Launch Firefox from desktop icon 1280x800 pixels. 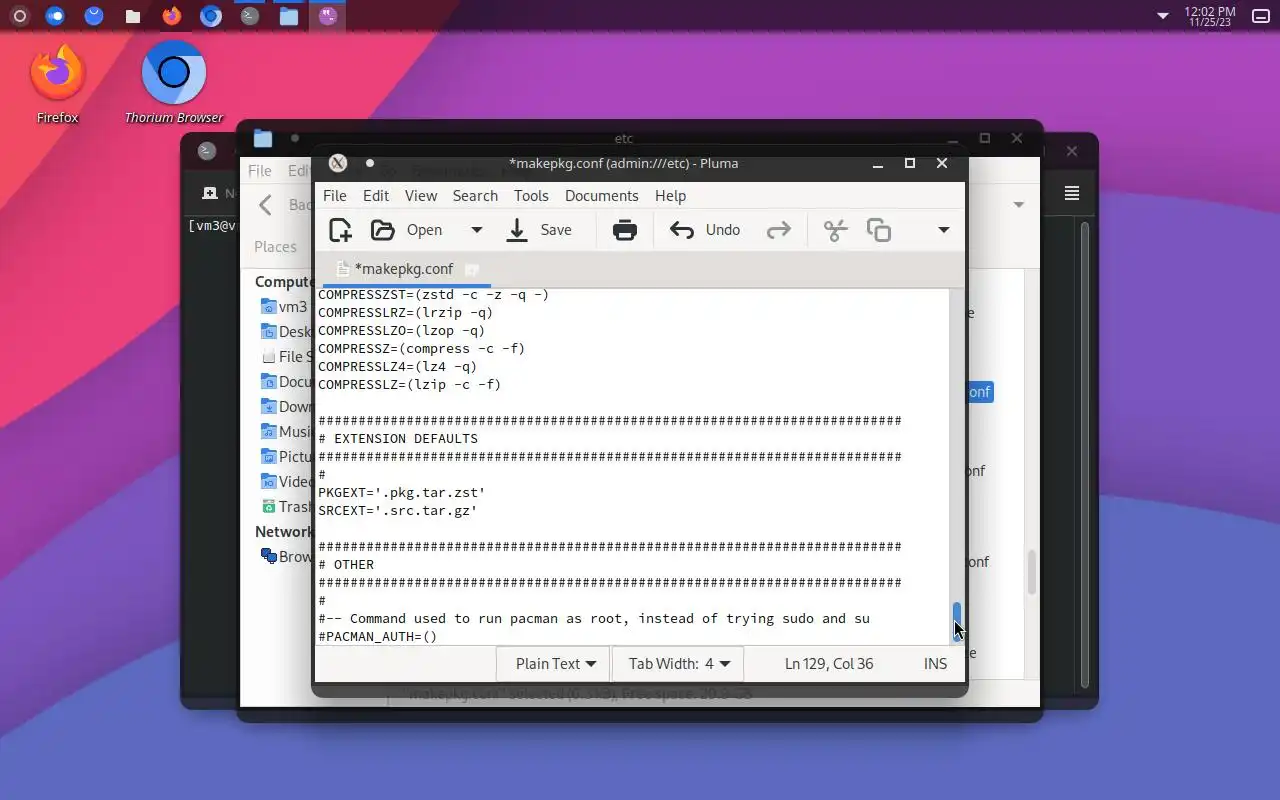coord(57,84)
